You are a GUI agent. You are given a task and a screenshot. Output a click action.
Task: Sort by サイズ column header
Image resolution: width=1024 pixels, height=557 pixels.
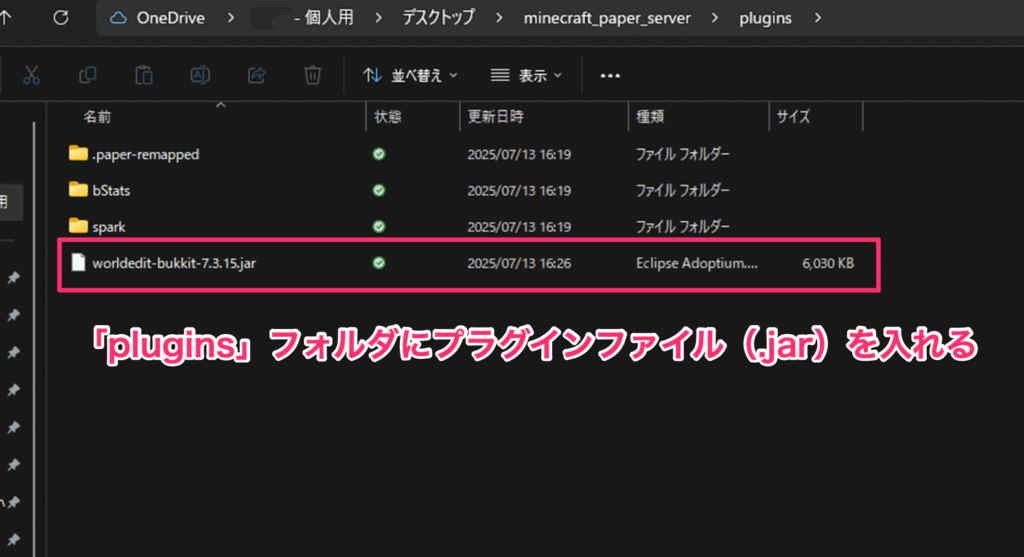click(793, 117)
